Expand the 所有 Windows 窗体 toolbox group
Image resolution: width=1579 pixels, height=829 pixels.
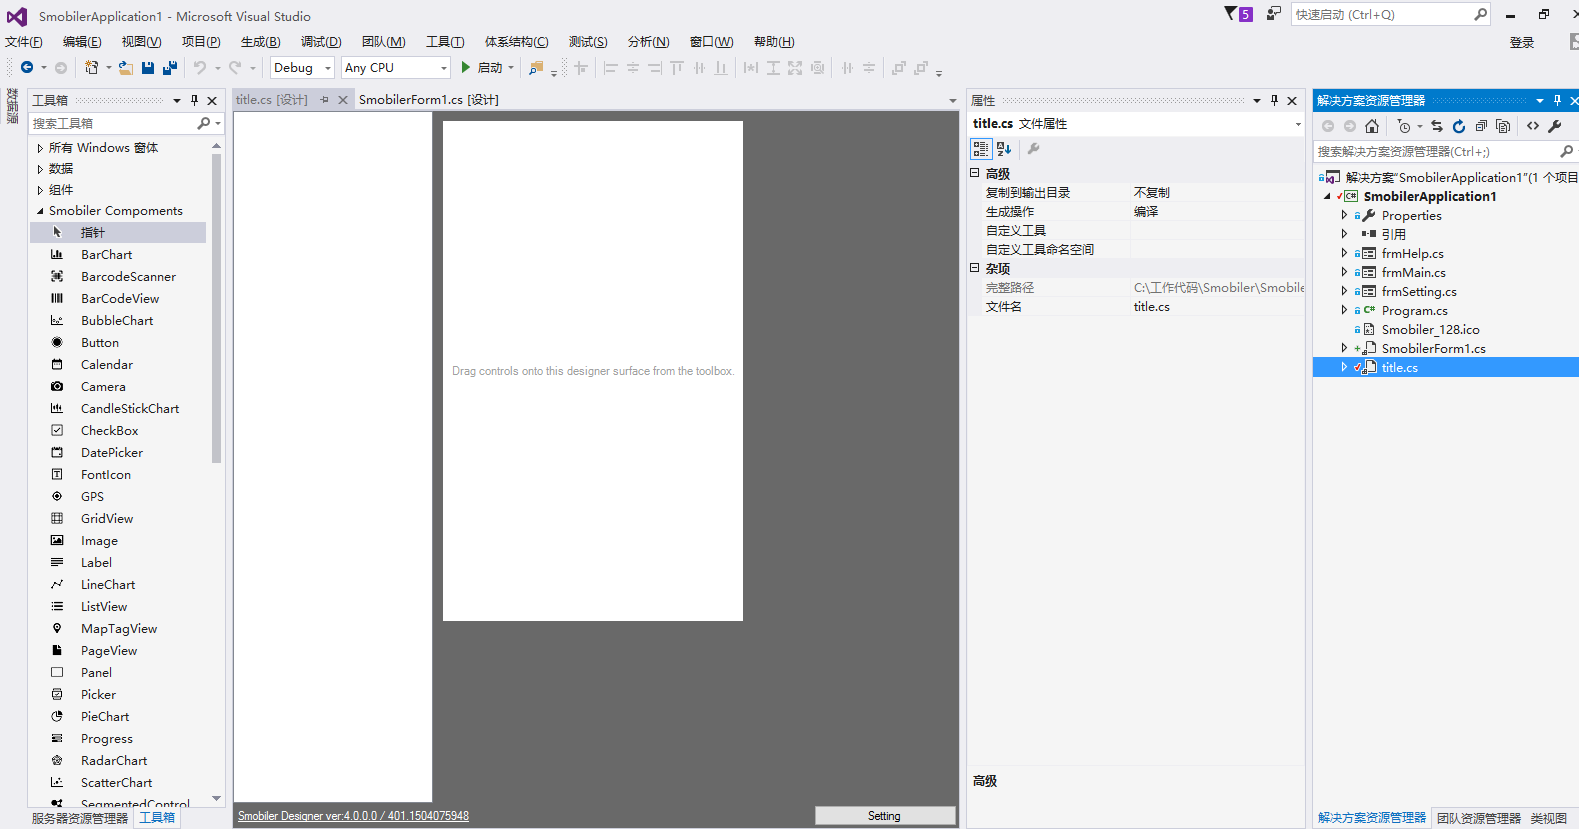pyautogui.click(x=40, y=148)
